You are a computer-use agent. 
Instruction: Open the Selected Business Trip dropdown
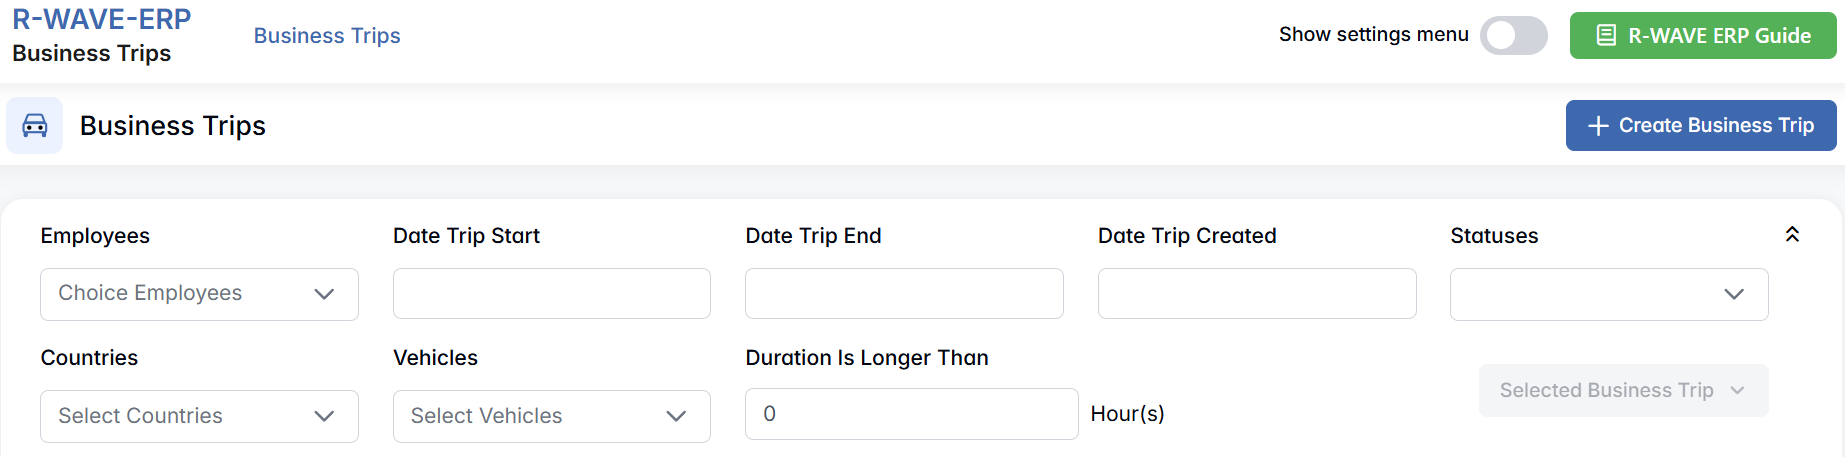[1622, 391]
